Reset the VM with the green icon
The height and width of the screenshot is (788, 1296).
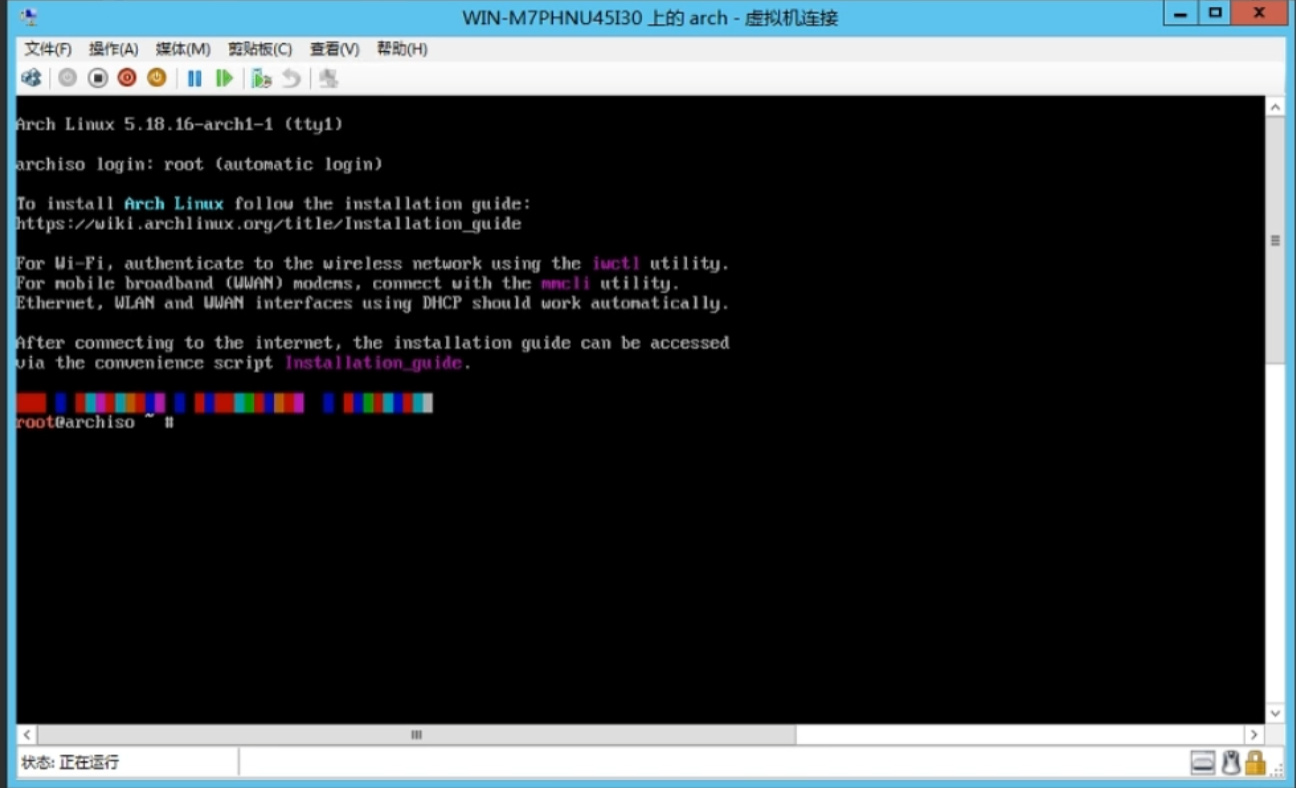point(224,78)
